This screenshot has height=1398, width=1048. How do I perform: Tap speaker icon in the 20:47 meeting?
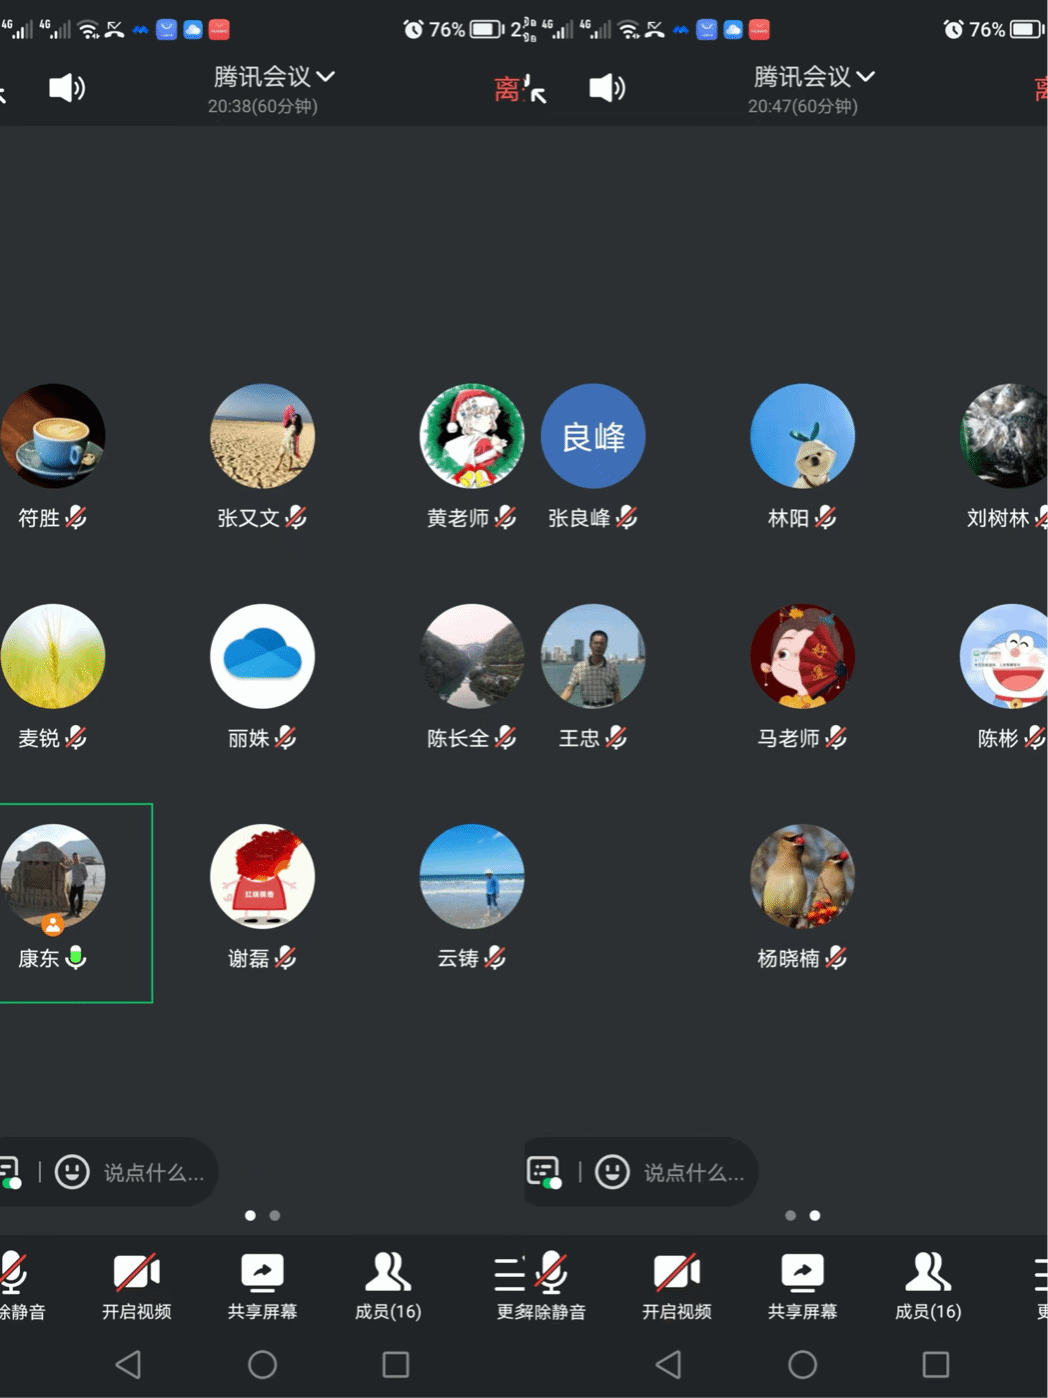tap(607, 88)
